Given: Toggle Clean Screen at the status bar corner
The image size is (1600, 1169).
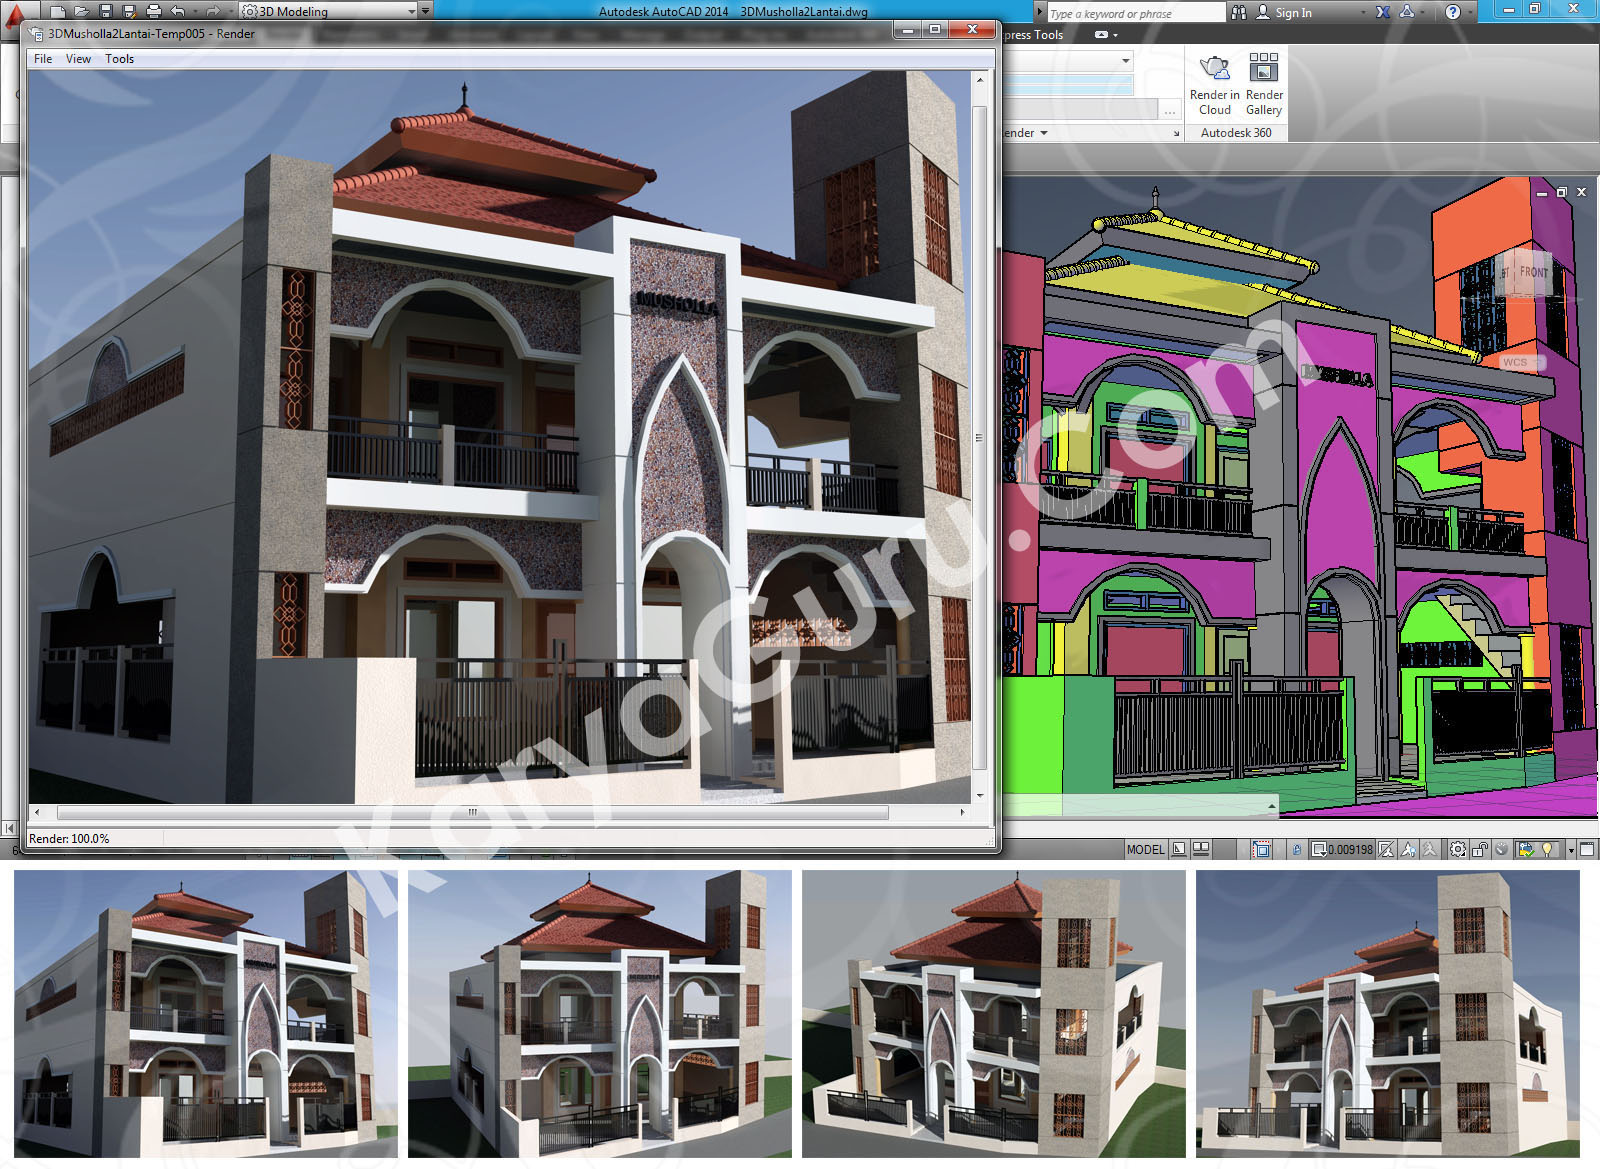Looking at the screenshot, I should [1587, 849].
